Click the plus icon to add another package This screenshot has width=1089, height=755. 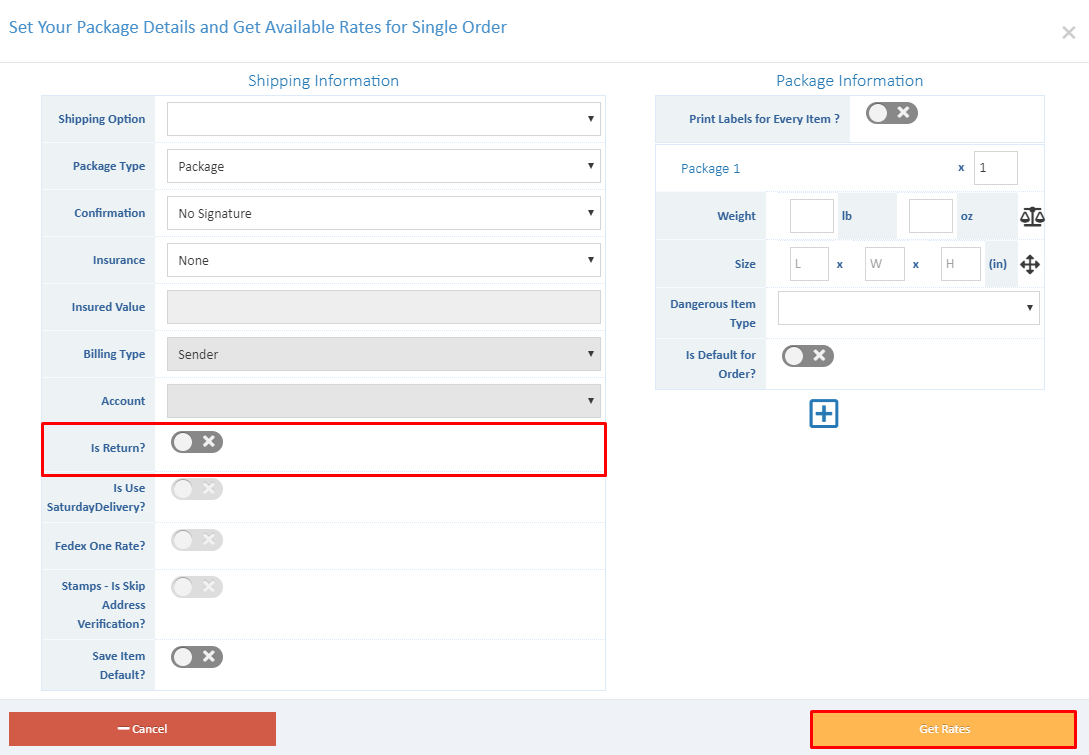(x=824, y=413)
